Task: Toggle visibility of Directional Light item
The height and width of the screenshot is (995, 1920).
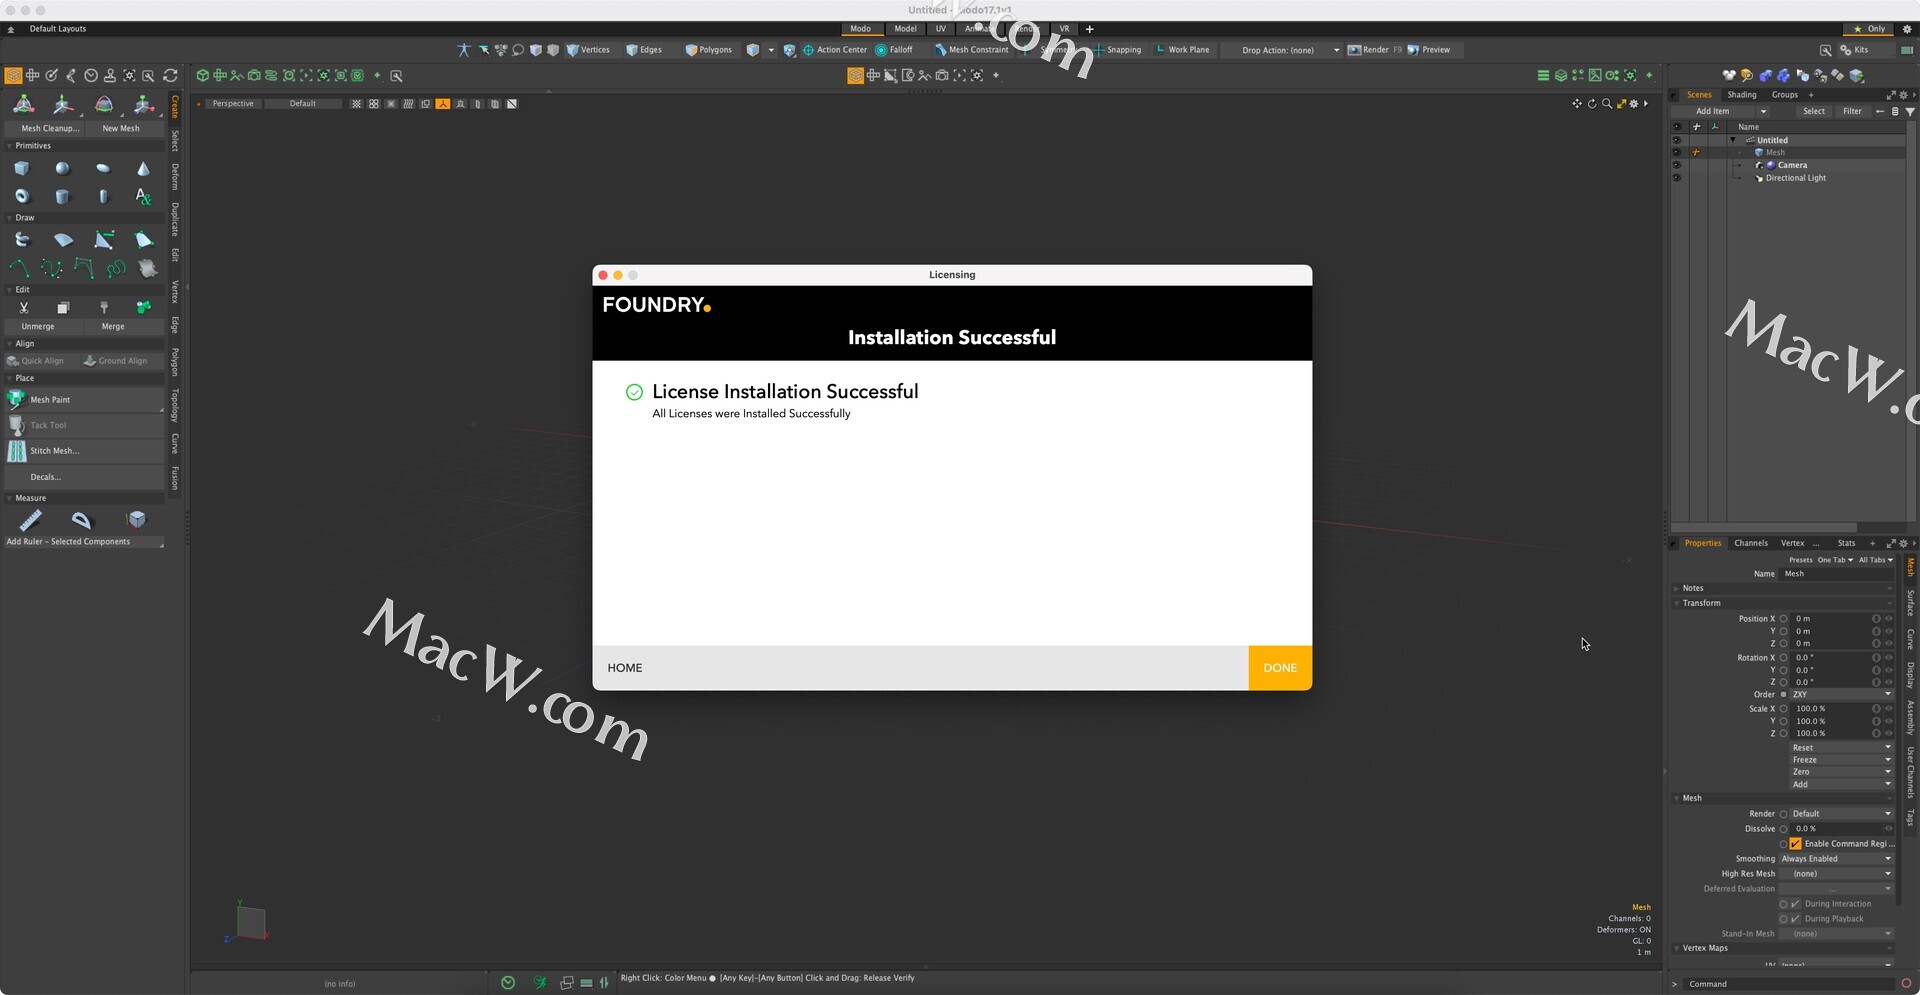Action: click(1677, 178)
